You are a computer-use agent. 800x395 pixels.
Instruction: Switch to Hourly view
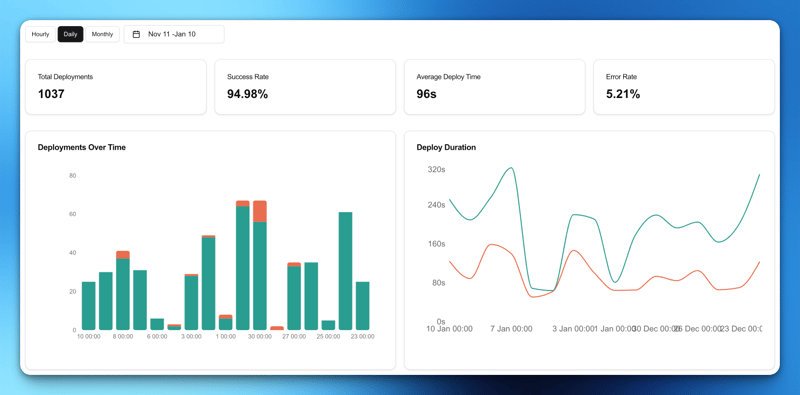pyautogui.click(x=40, y=34)
